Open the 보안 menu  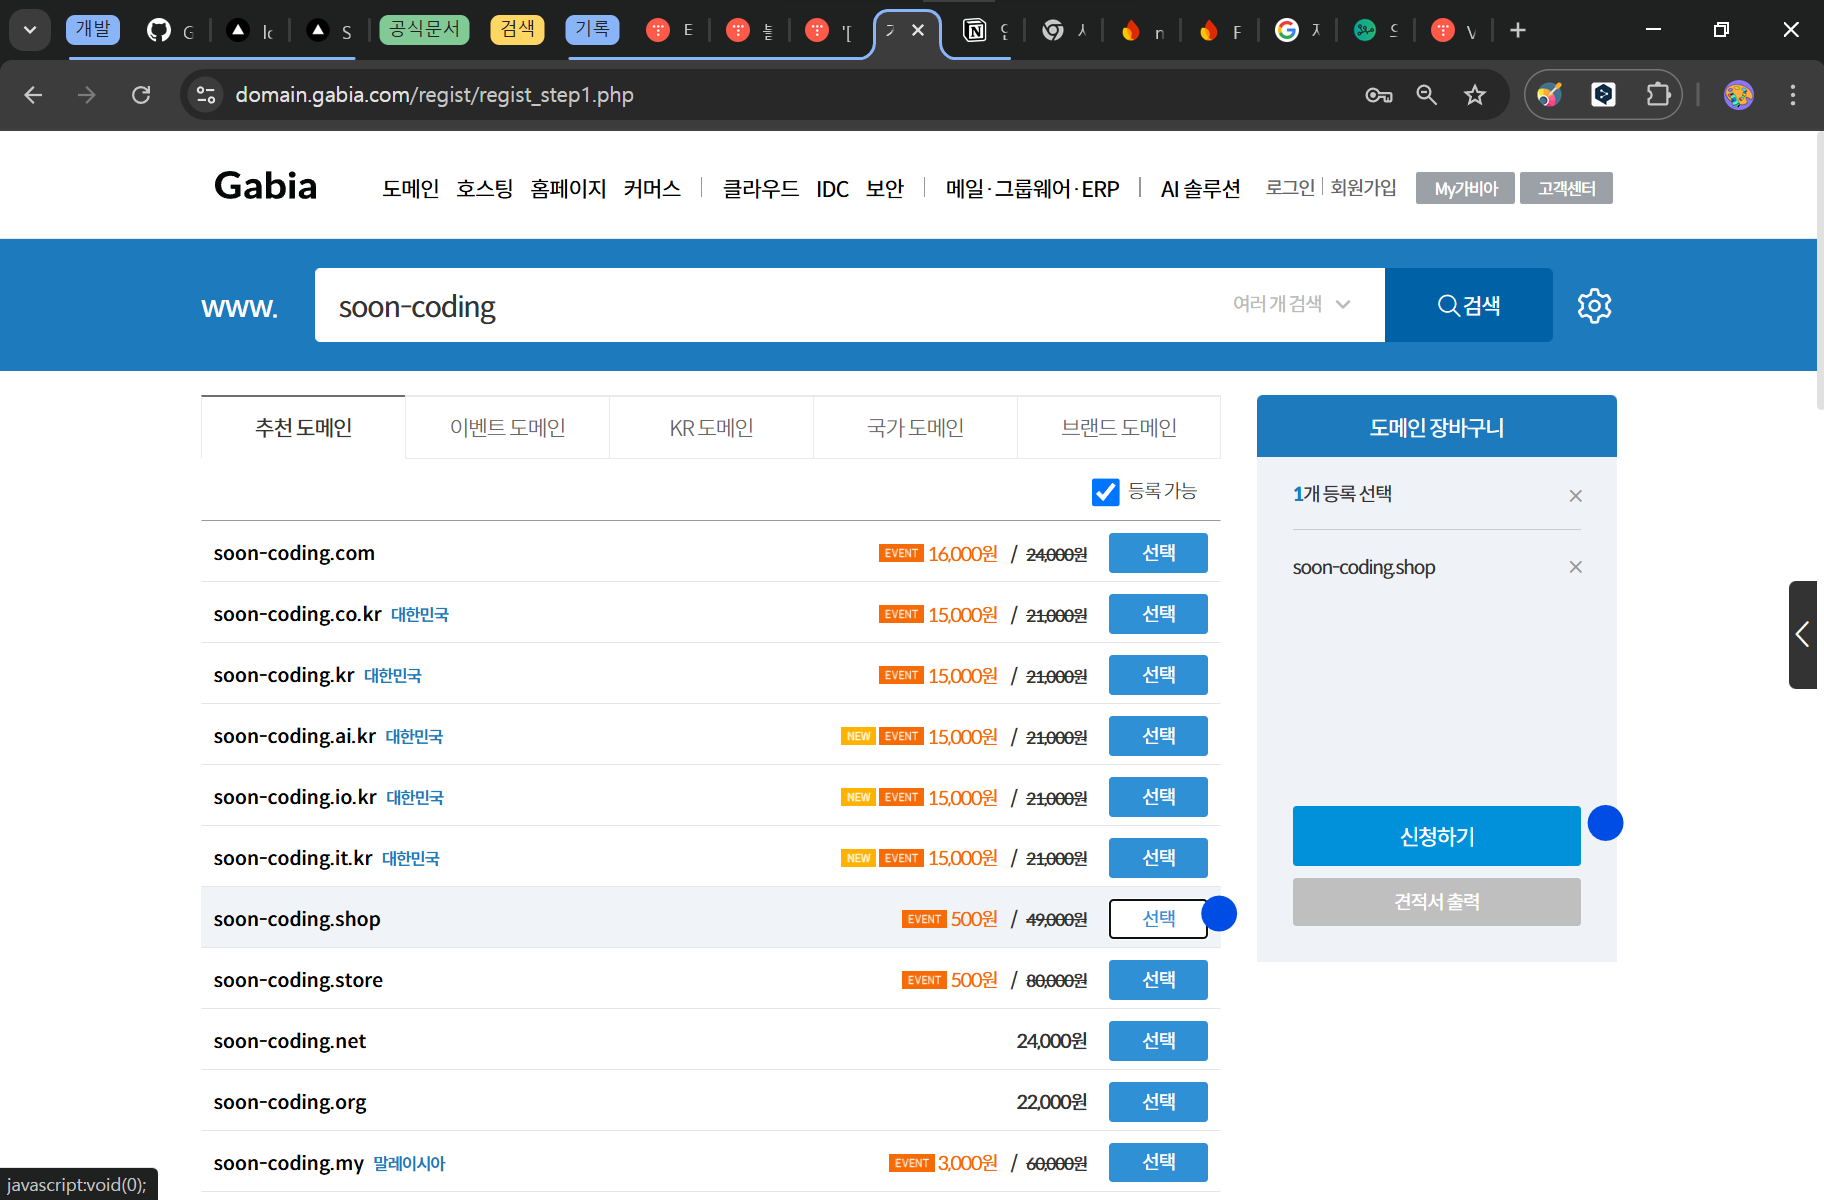tap(884, 188)
